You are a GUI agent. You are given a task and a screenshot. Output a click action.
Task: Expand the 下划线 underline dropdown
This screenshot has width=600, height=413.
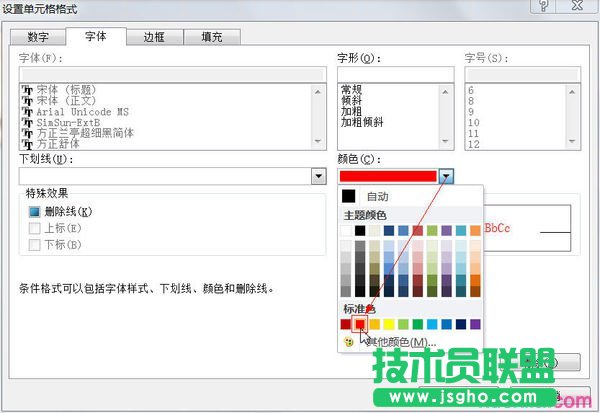pos(318,176)
